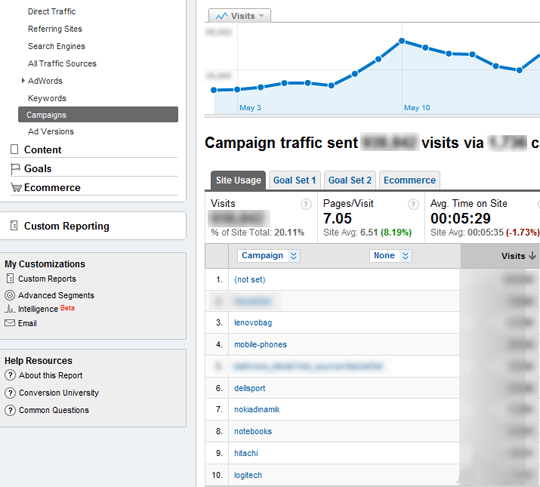
Task: Open Advanced Segments
Action: pyautogui.click(x=56, y=295)
